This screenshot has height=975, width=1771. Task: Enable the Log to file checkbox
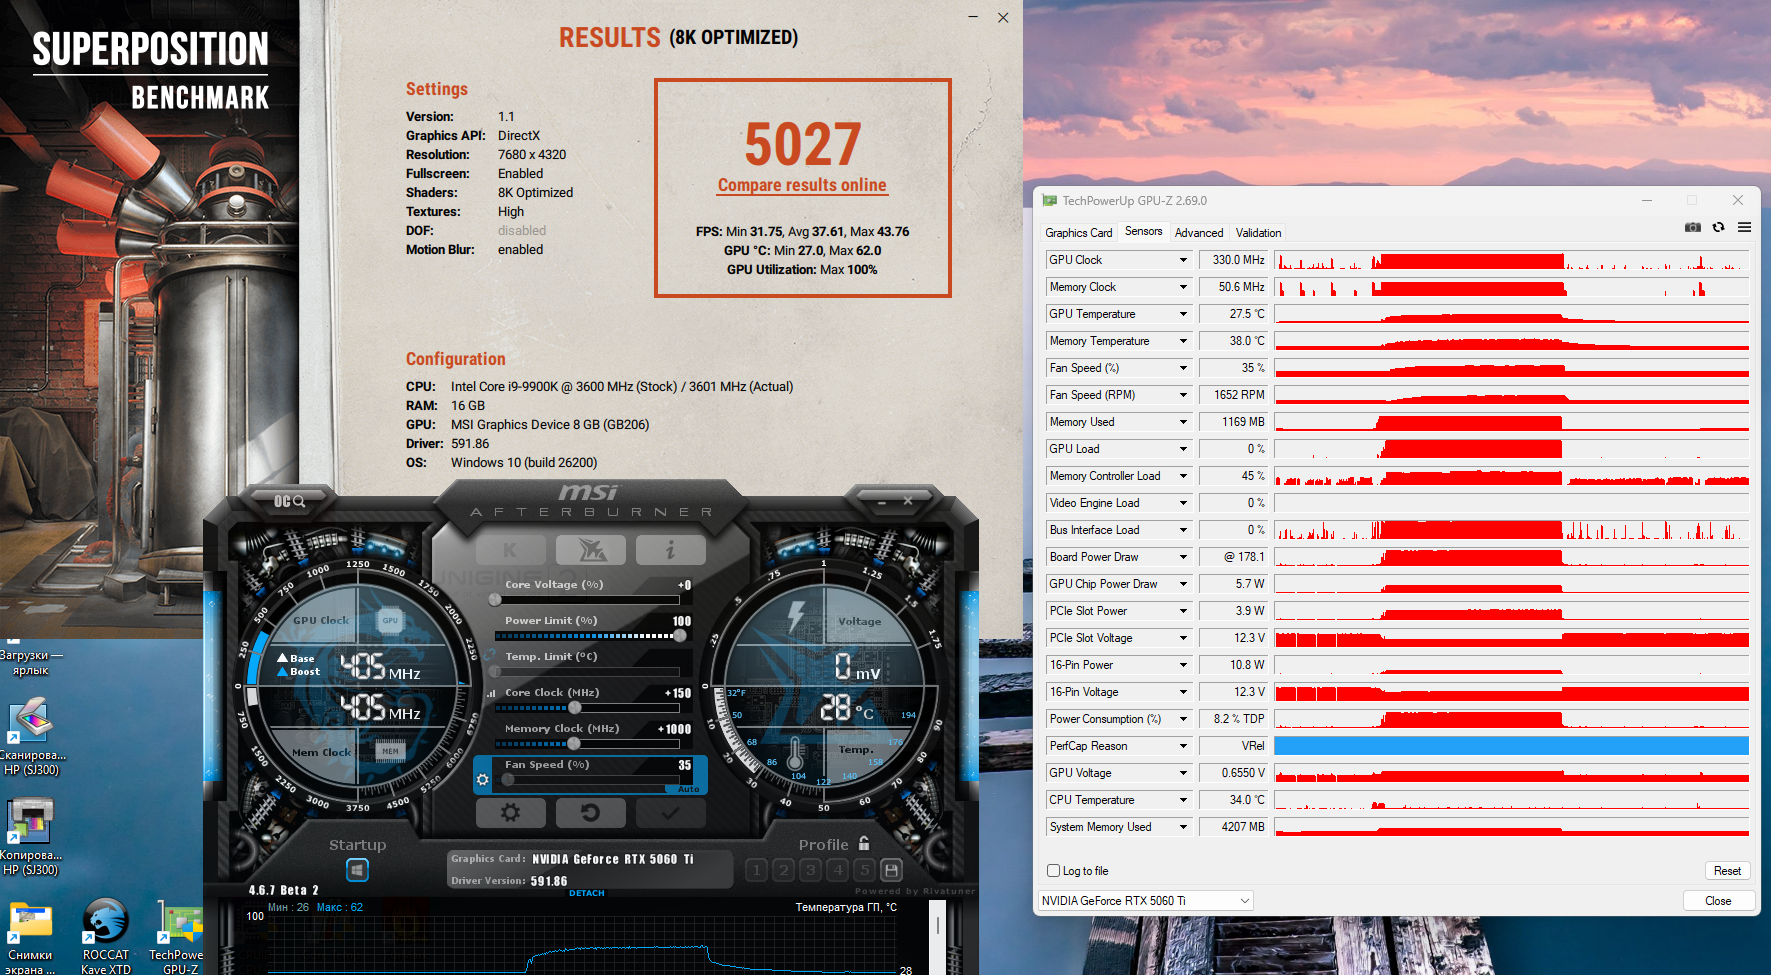(1053, 871)
